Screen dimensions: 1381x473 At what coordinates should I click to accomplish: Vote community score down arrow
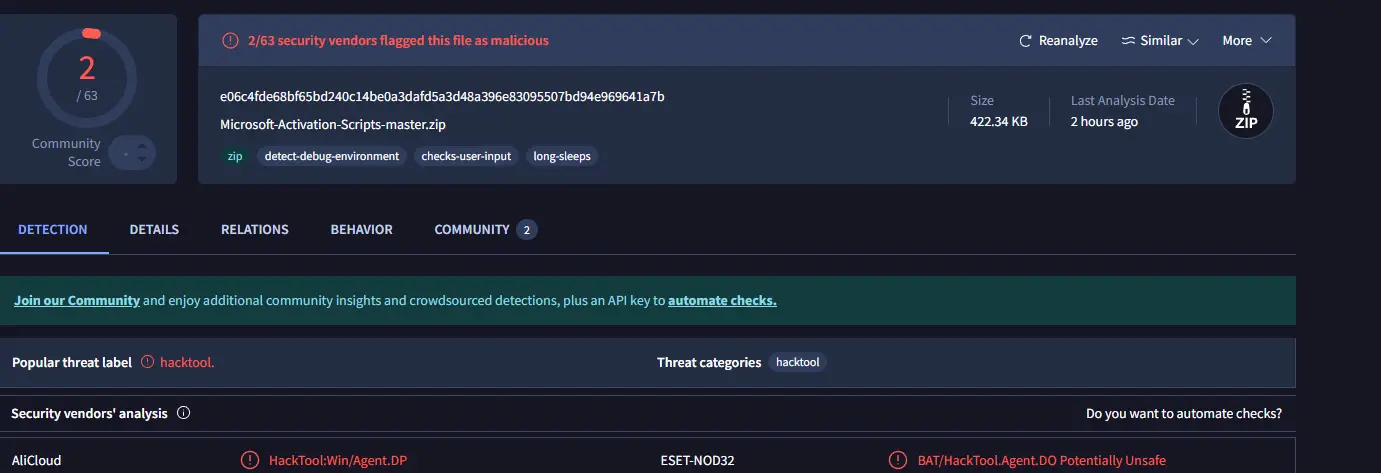pos(142,160)
